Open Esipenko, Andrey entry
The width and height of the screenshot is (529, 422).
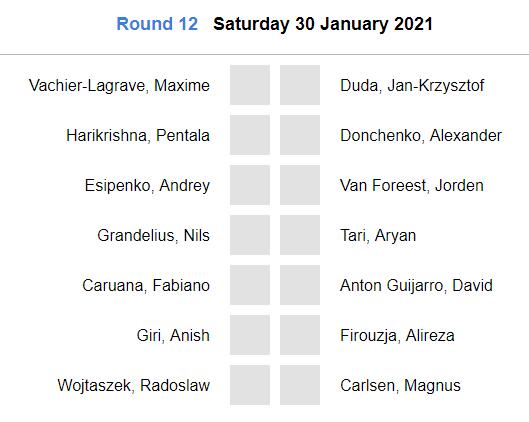147,186
